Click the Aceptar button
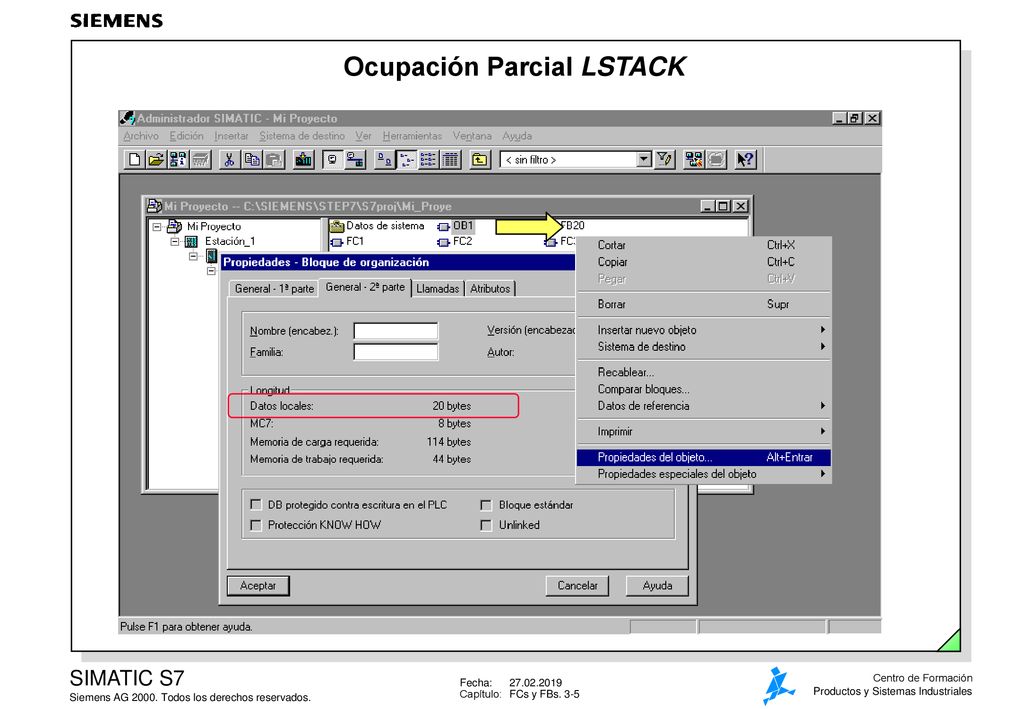Screen dimensions: 1024x709 click(258, 586)
